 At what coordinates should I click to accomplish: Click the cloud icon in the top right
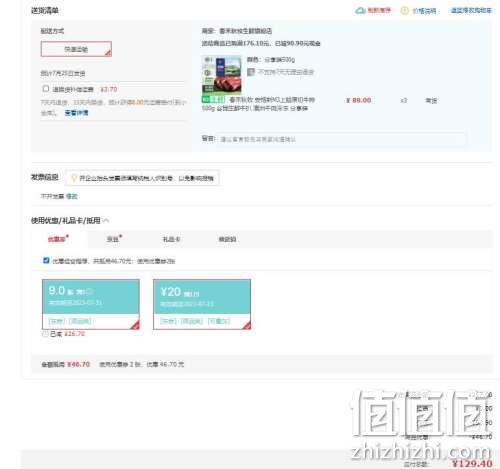pyautogui.click(x=360, y=11)
